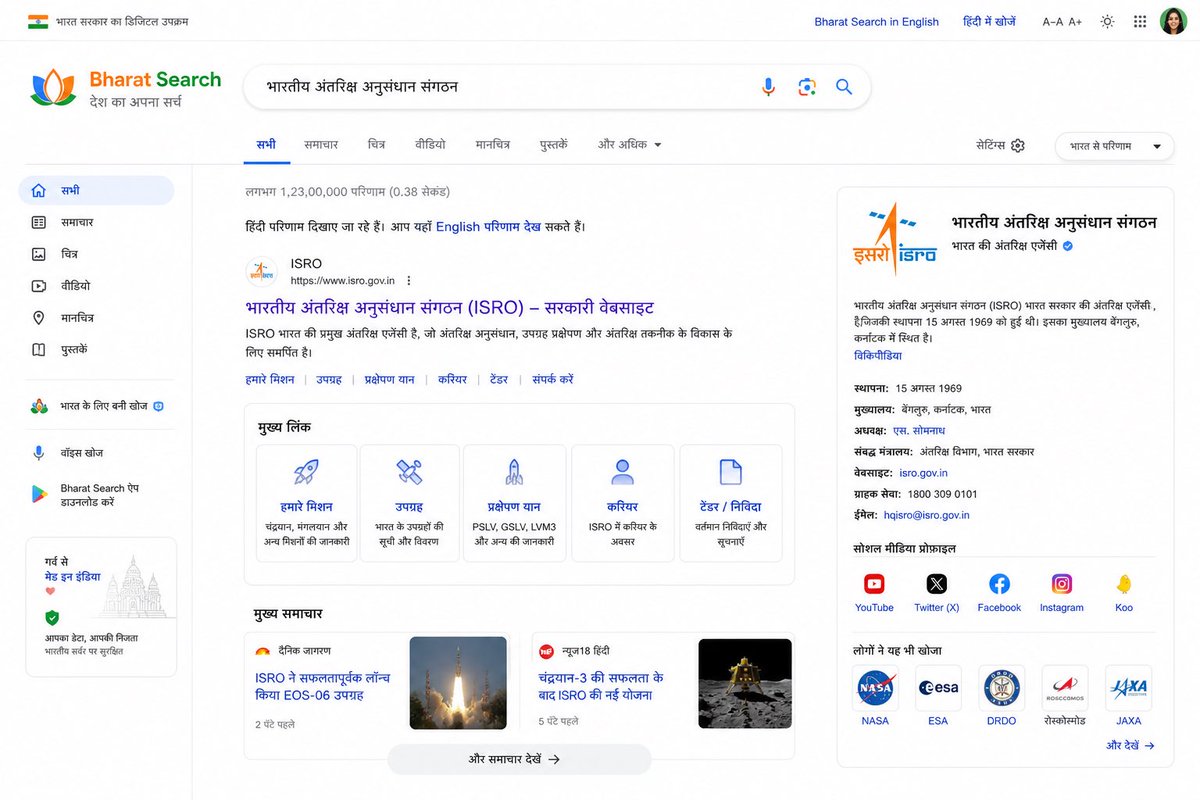The image size is (1200, 800).
Task: Click the hqisro@isro.gov.in email link
Action: coord(926,515)
